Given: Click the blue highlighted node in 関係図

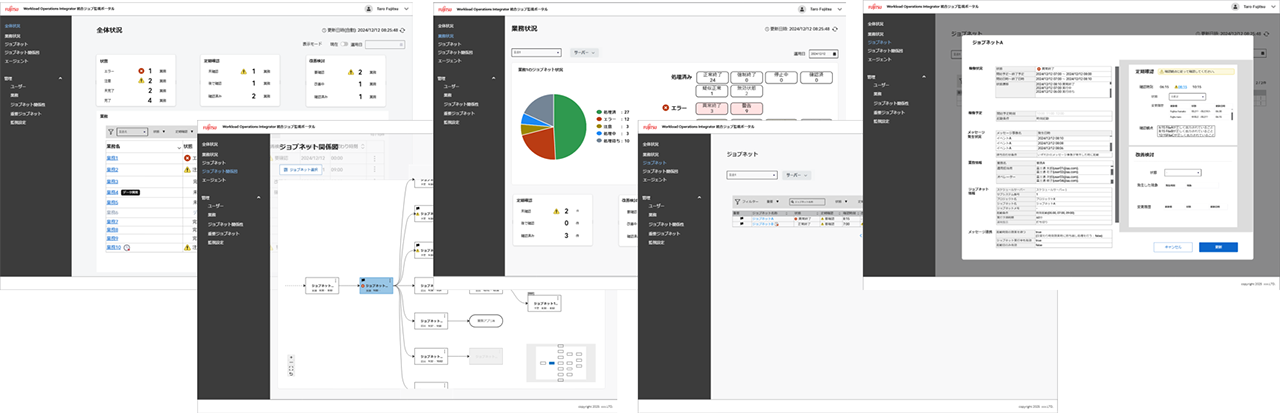Looking at the screenshot, I should (376, 284).
